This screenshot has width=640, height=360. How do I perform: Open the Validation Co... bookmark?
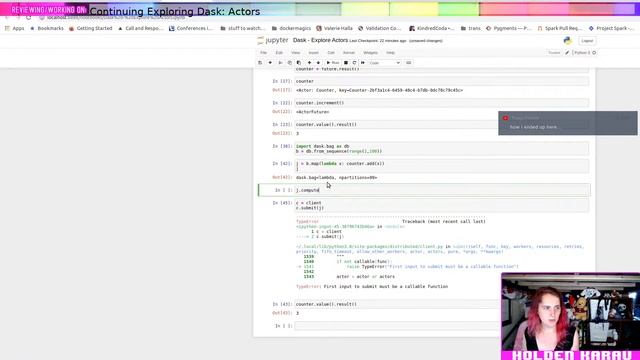[x=380, y=28]
